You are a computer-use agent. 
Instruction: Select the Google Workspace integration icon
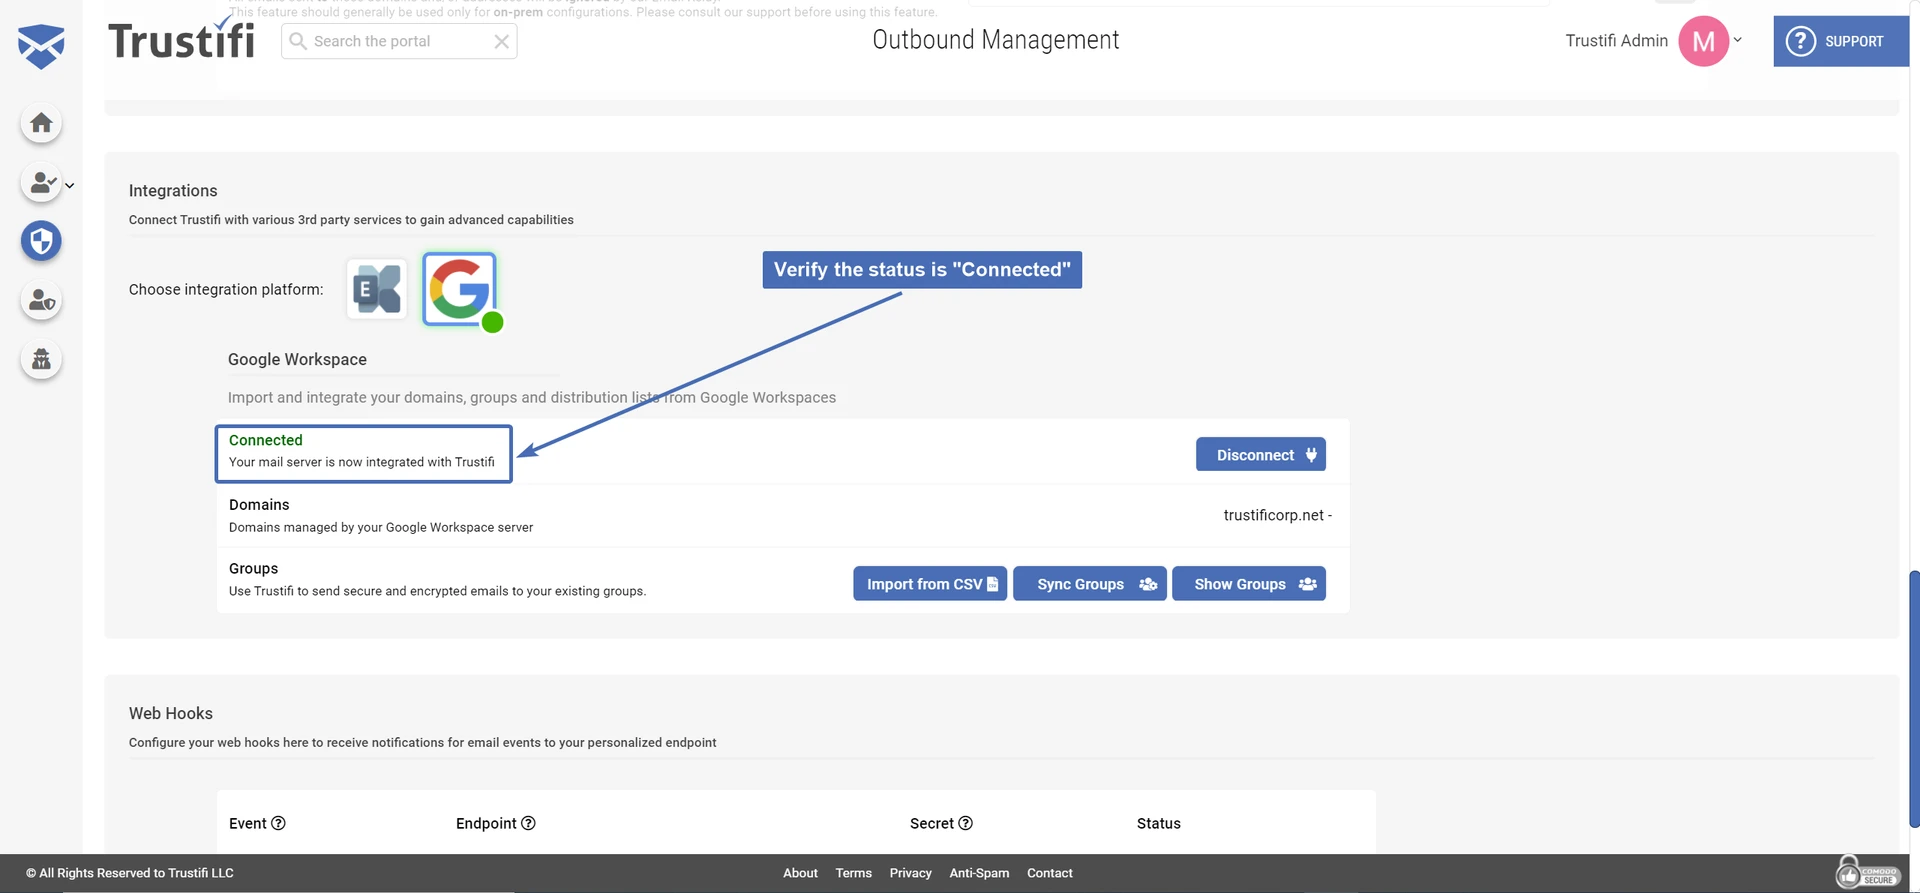459,289
